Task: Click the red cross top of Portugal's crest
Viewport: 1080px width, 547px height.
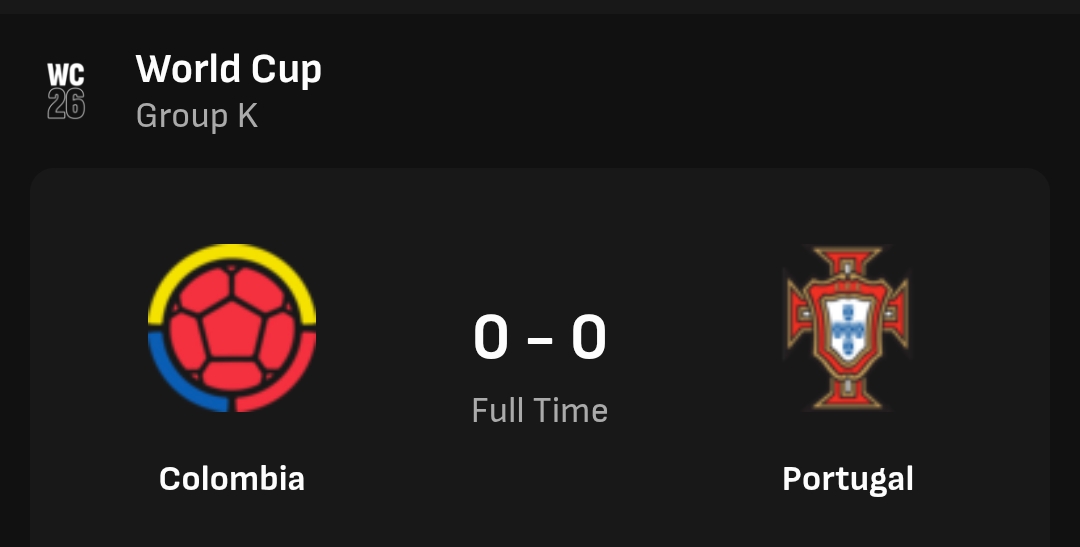Action: point(847,262)
